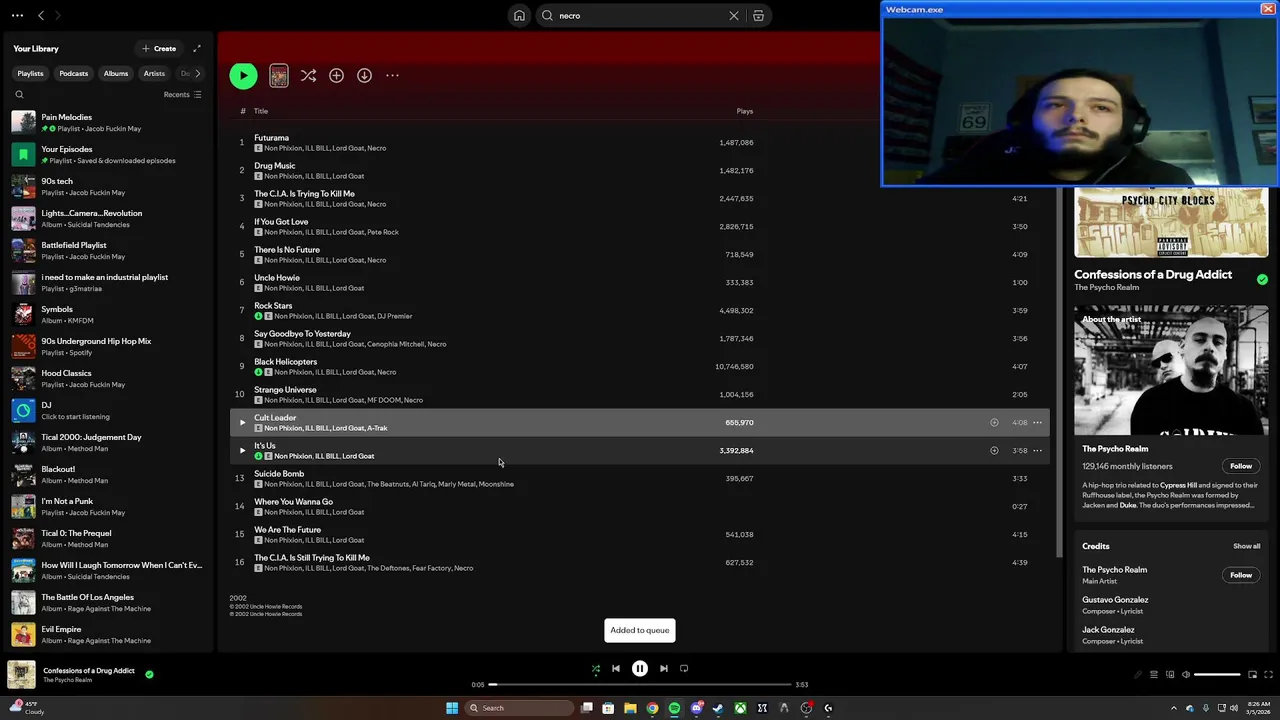Viewport: 1280px width, 720px height.
Task: Filter library by Playlists
Action: coord(30,73)
